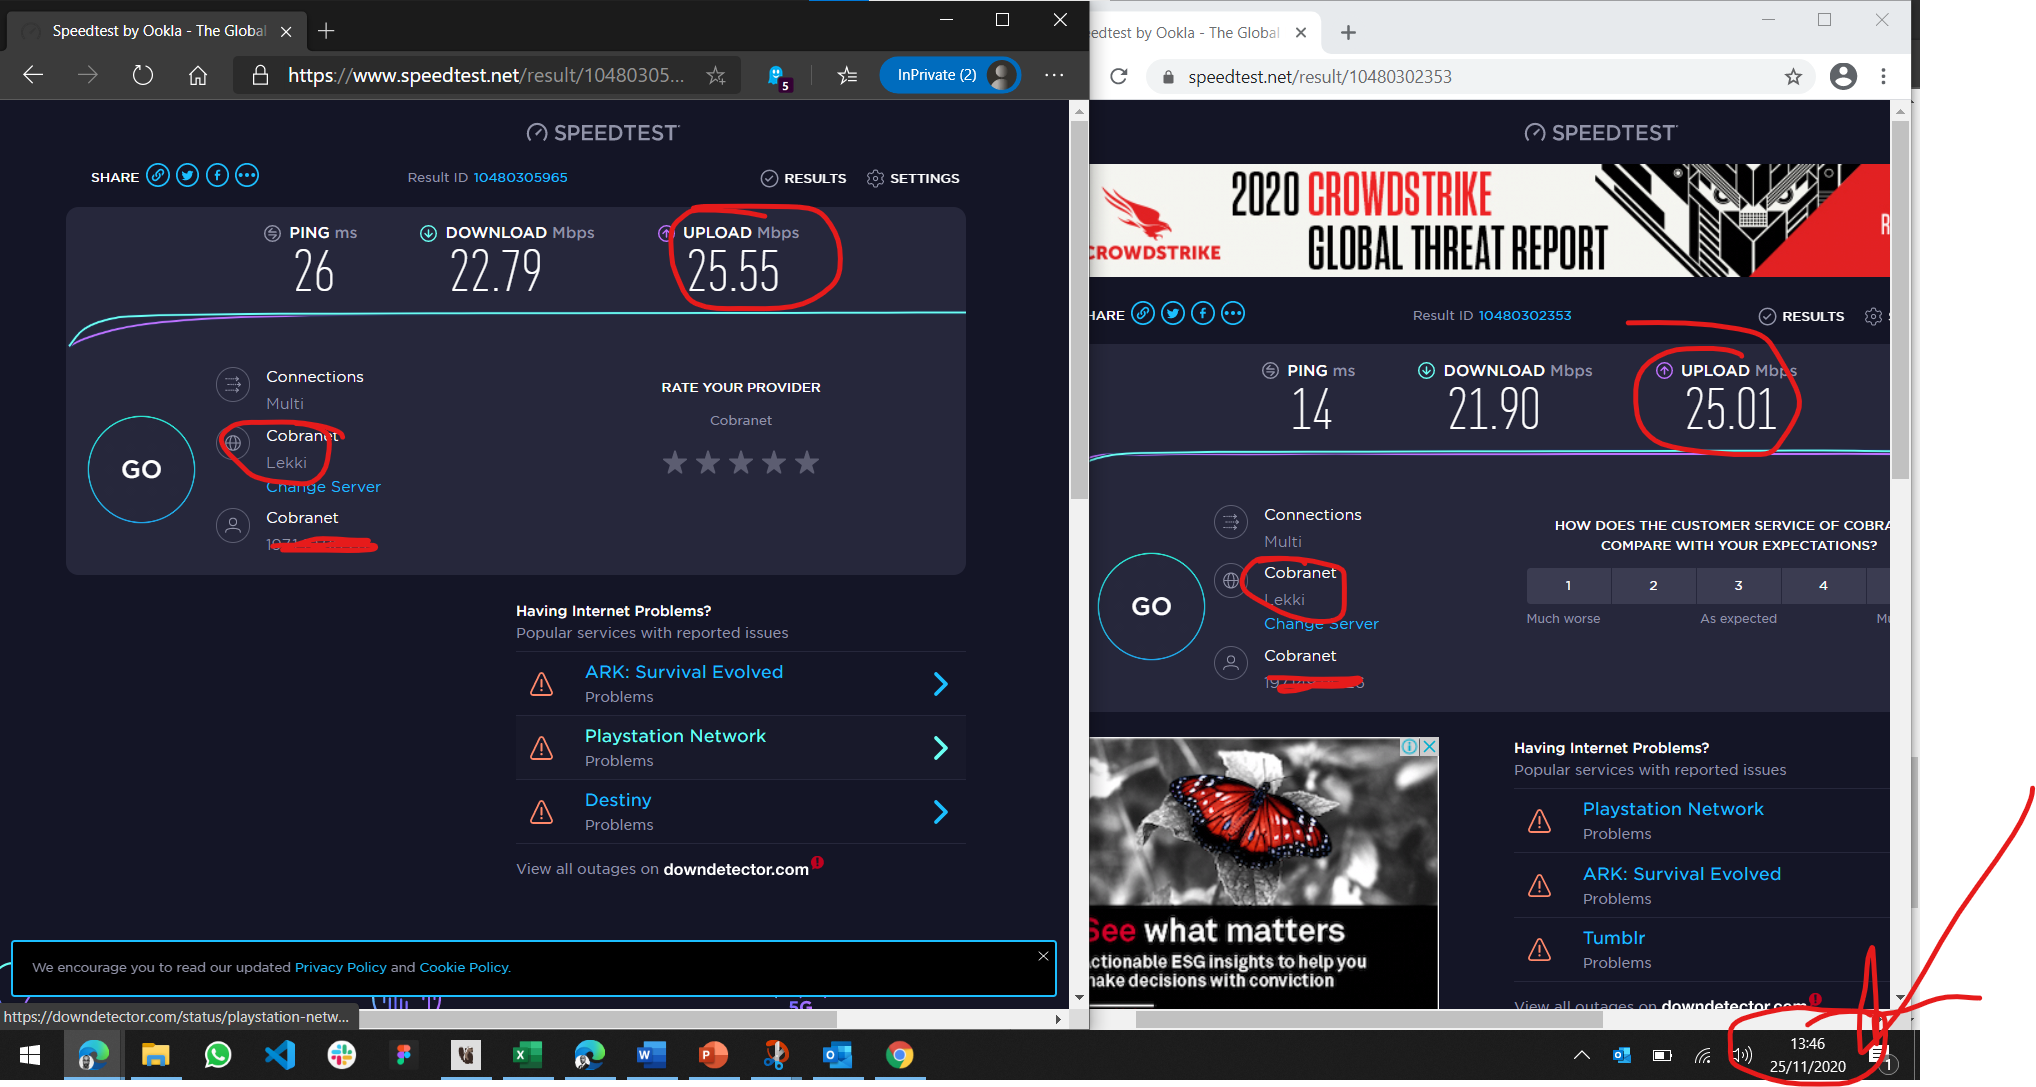Expand Destiny problems chevron
The image size is (2036, 1087).
point(940,812)
